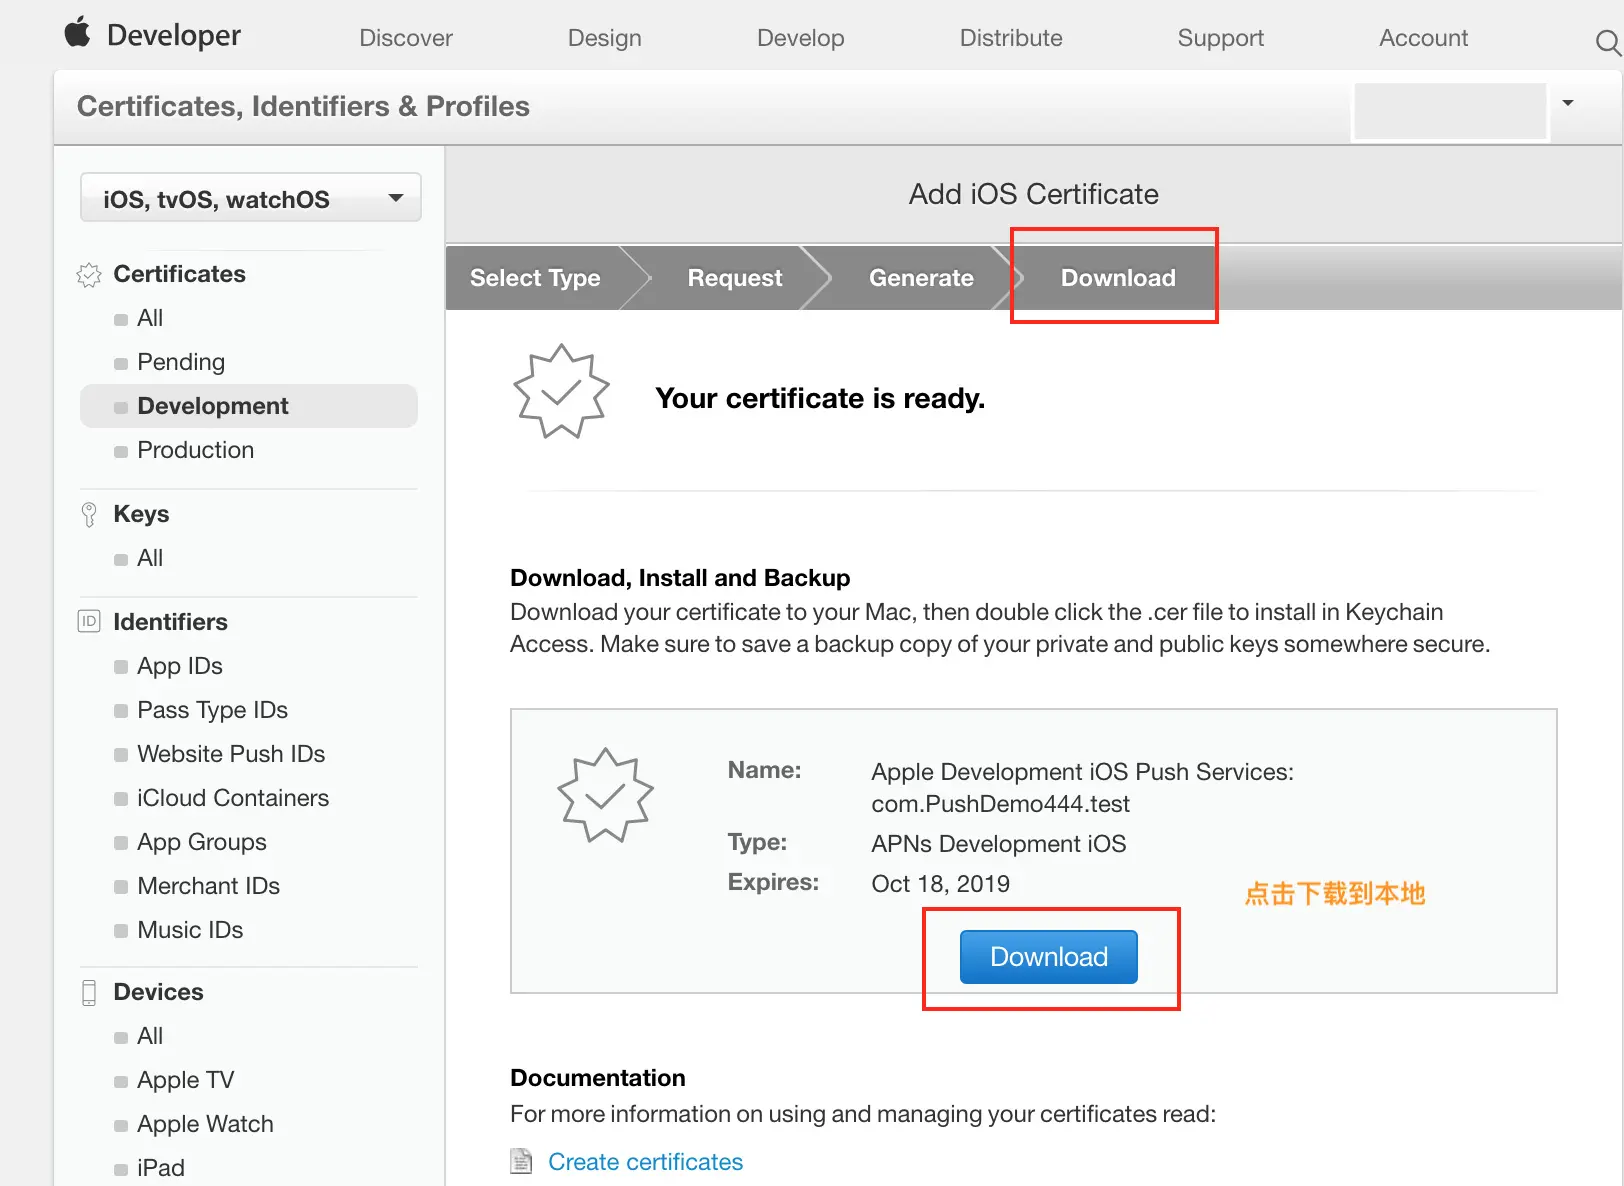This screenshot has width=1624, height=1186.
Task: Click the blue Download button
Action: (1049, 957)
